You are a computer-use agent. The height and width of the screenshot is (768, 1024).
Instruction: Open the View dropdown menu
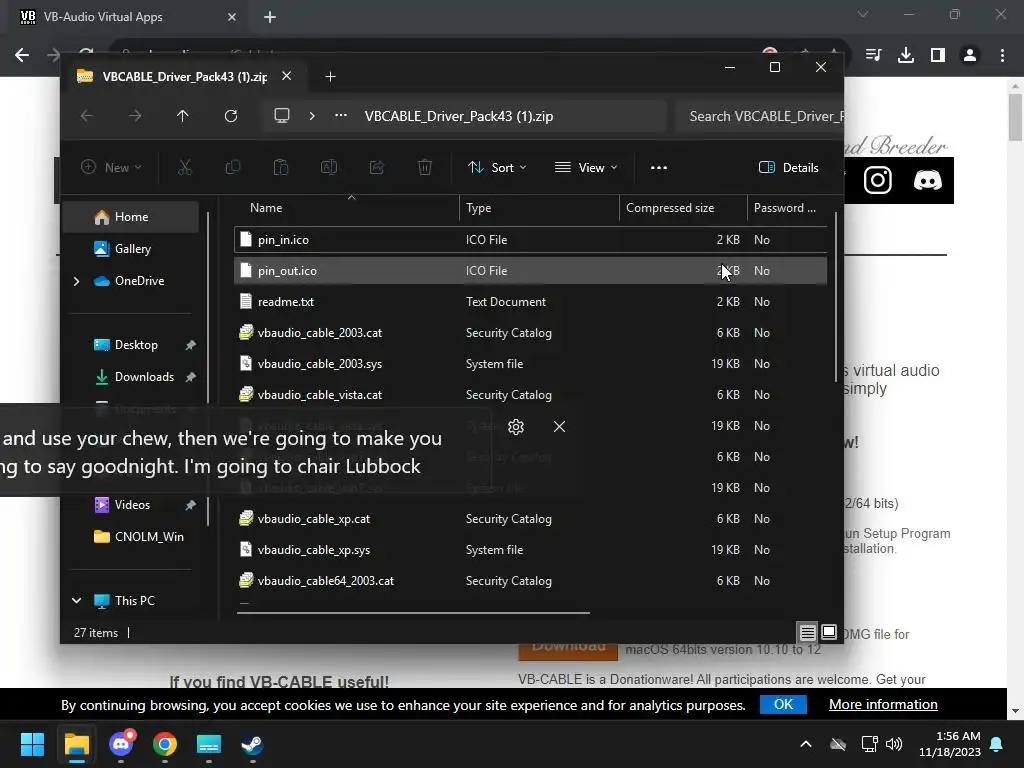coord(586,168)
